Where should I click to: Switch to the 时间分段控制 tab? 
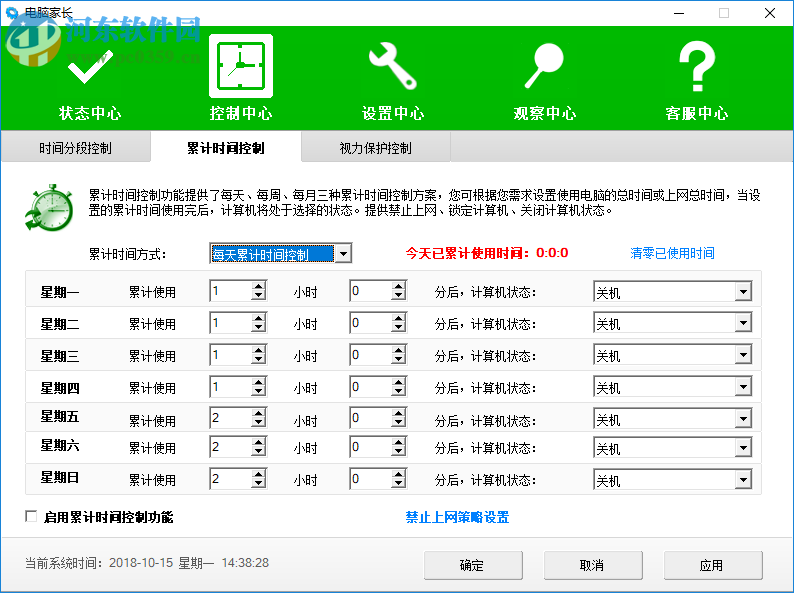(x=75, y=148)
